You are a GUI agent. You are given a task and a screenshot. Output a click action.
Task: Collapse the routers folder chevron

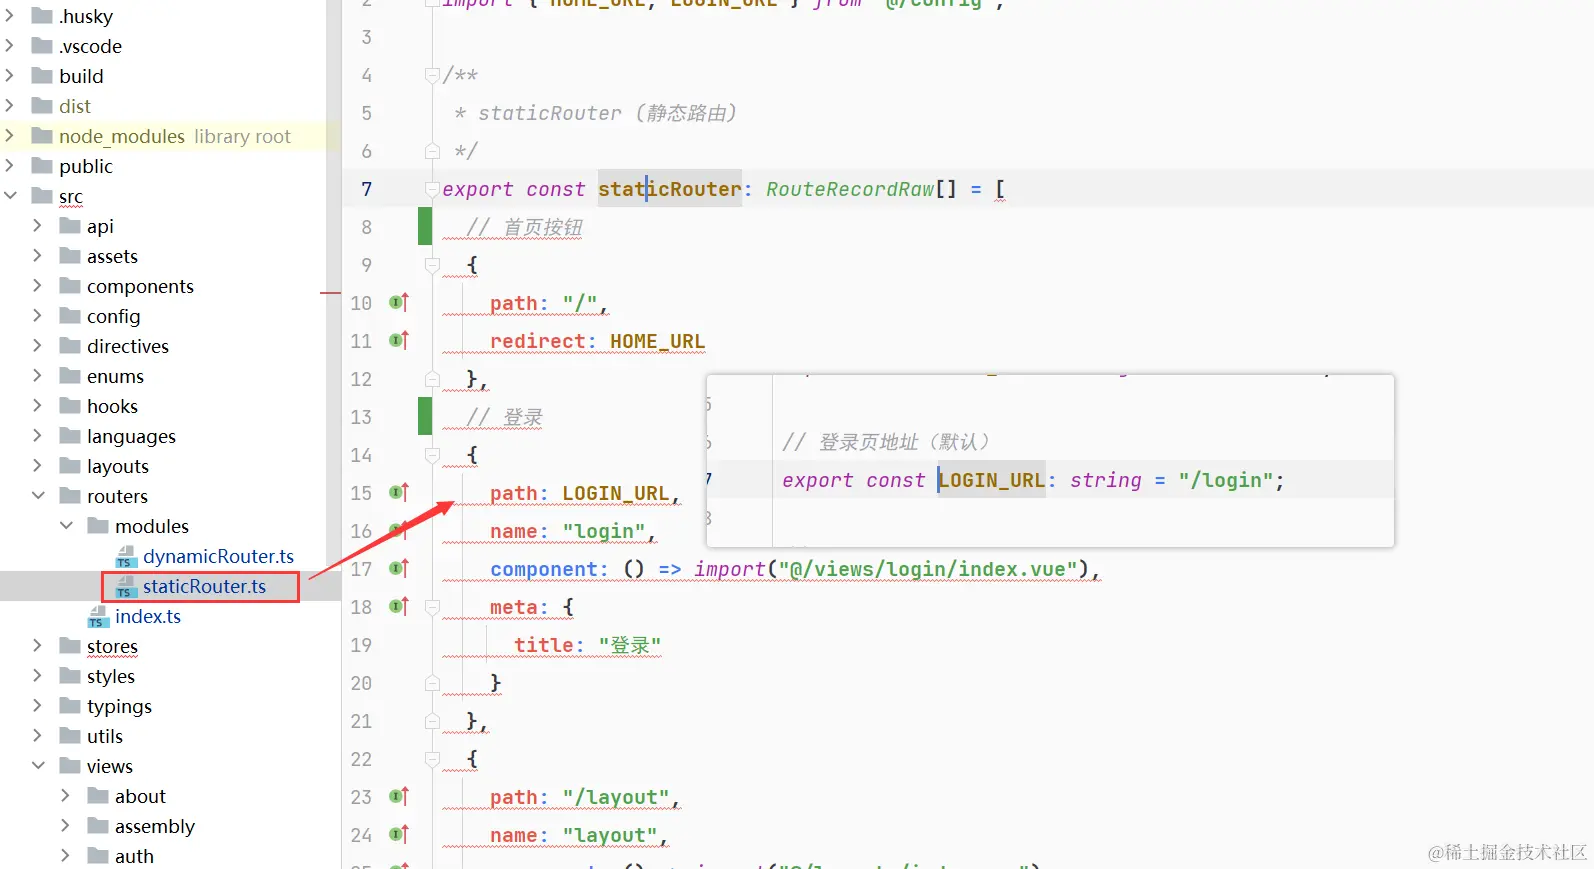38,496
